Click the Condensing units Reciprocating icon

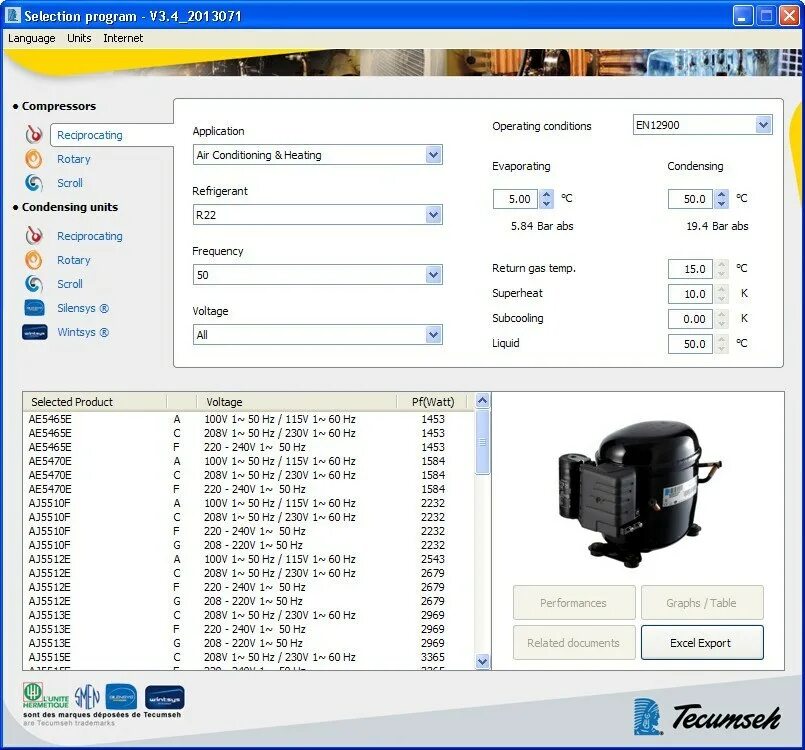34,236
